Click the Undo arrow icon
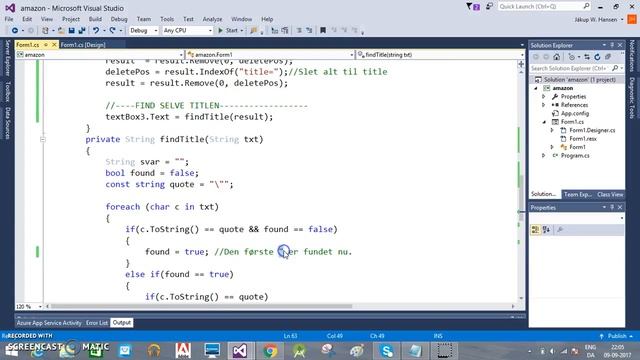 coord(96,31)
